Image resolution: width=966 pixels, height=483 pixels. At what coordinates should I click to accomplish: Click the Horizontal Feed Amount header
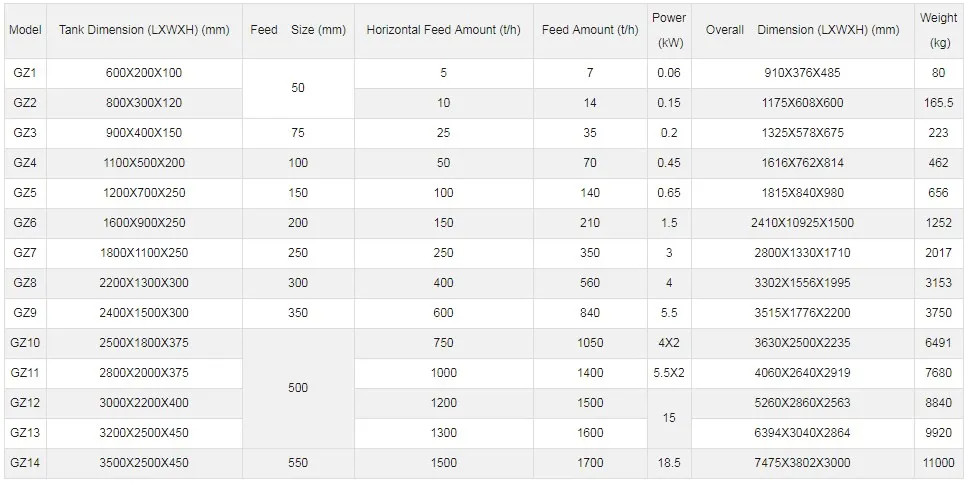point(444,30)
